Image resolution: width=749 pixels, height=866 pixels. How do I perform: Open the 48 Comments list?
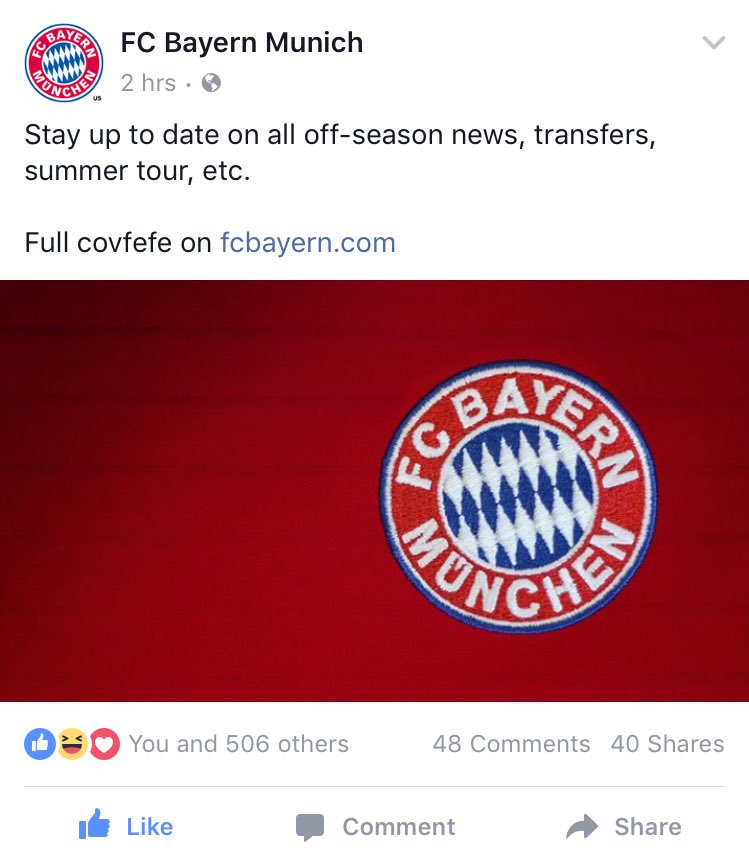tap(511, 744)
